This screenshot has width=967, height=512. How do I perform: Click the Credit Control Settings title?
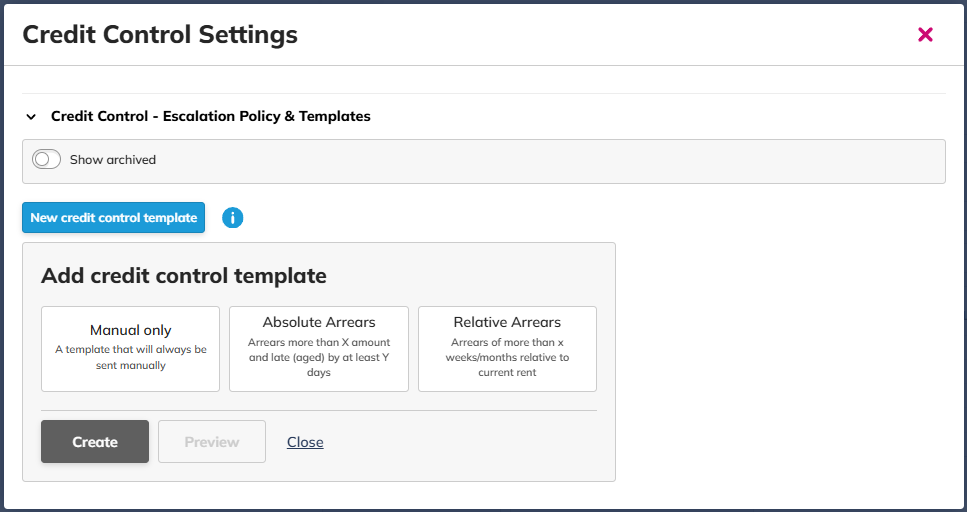pos(160,35)
